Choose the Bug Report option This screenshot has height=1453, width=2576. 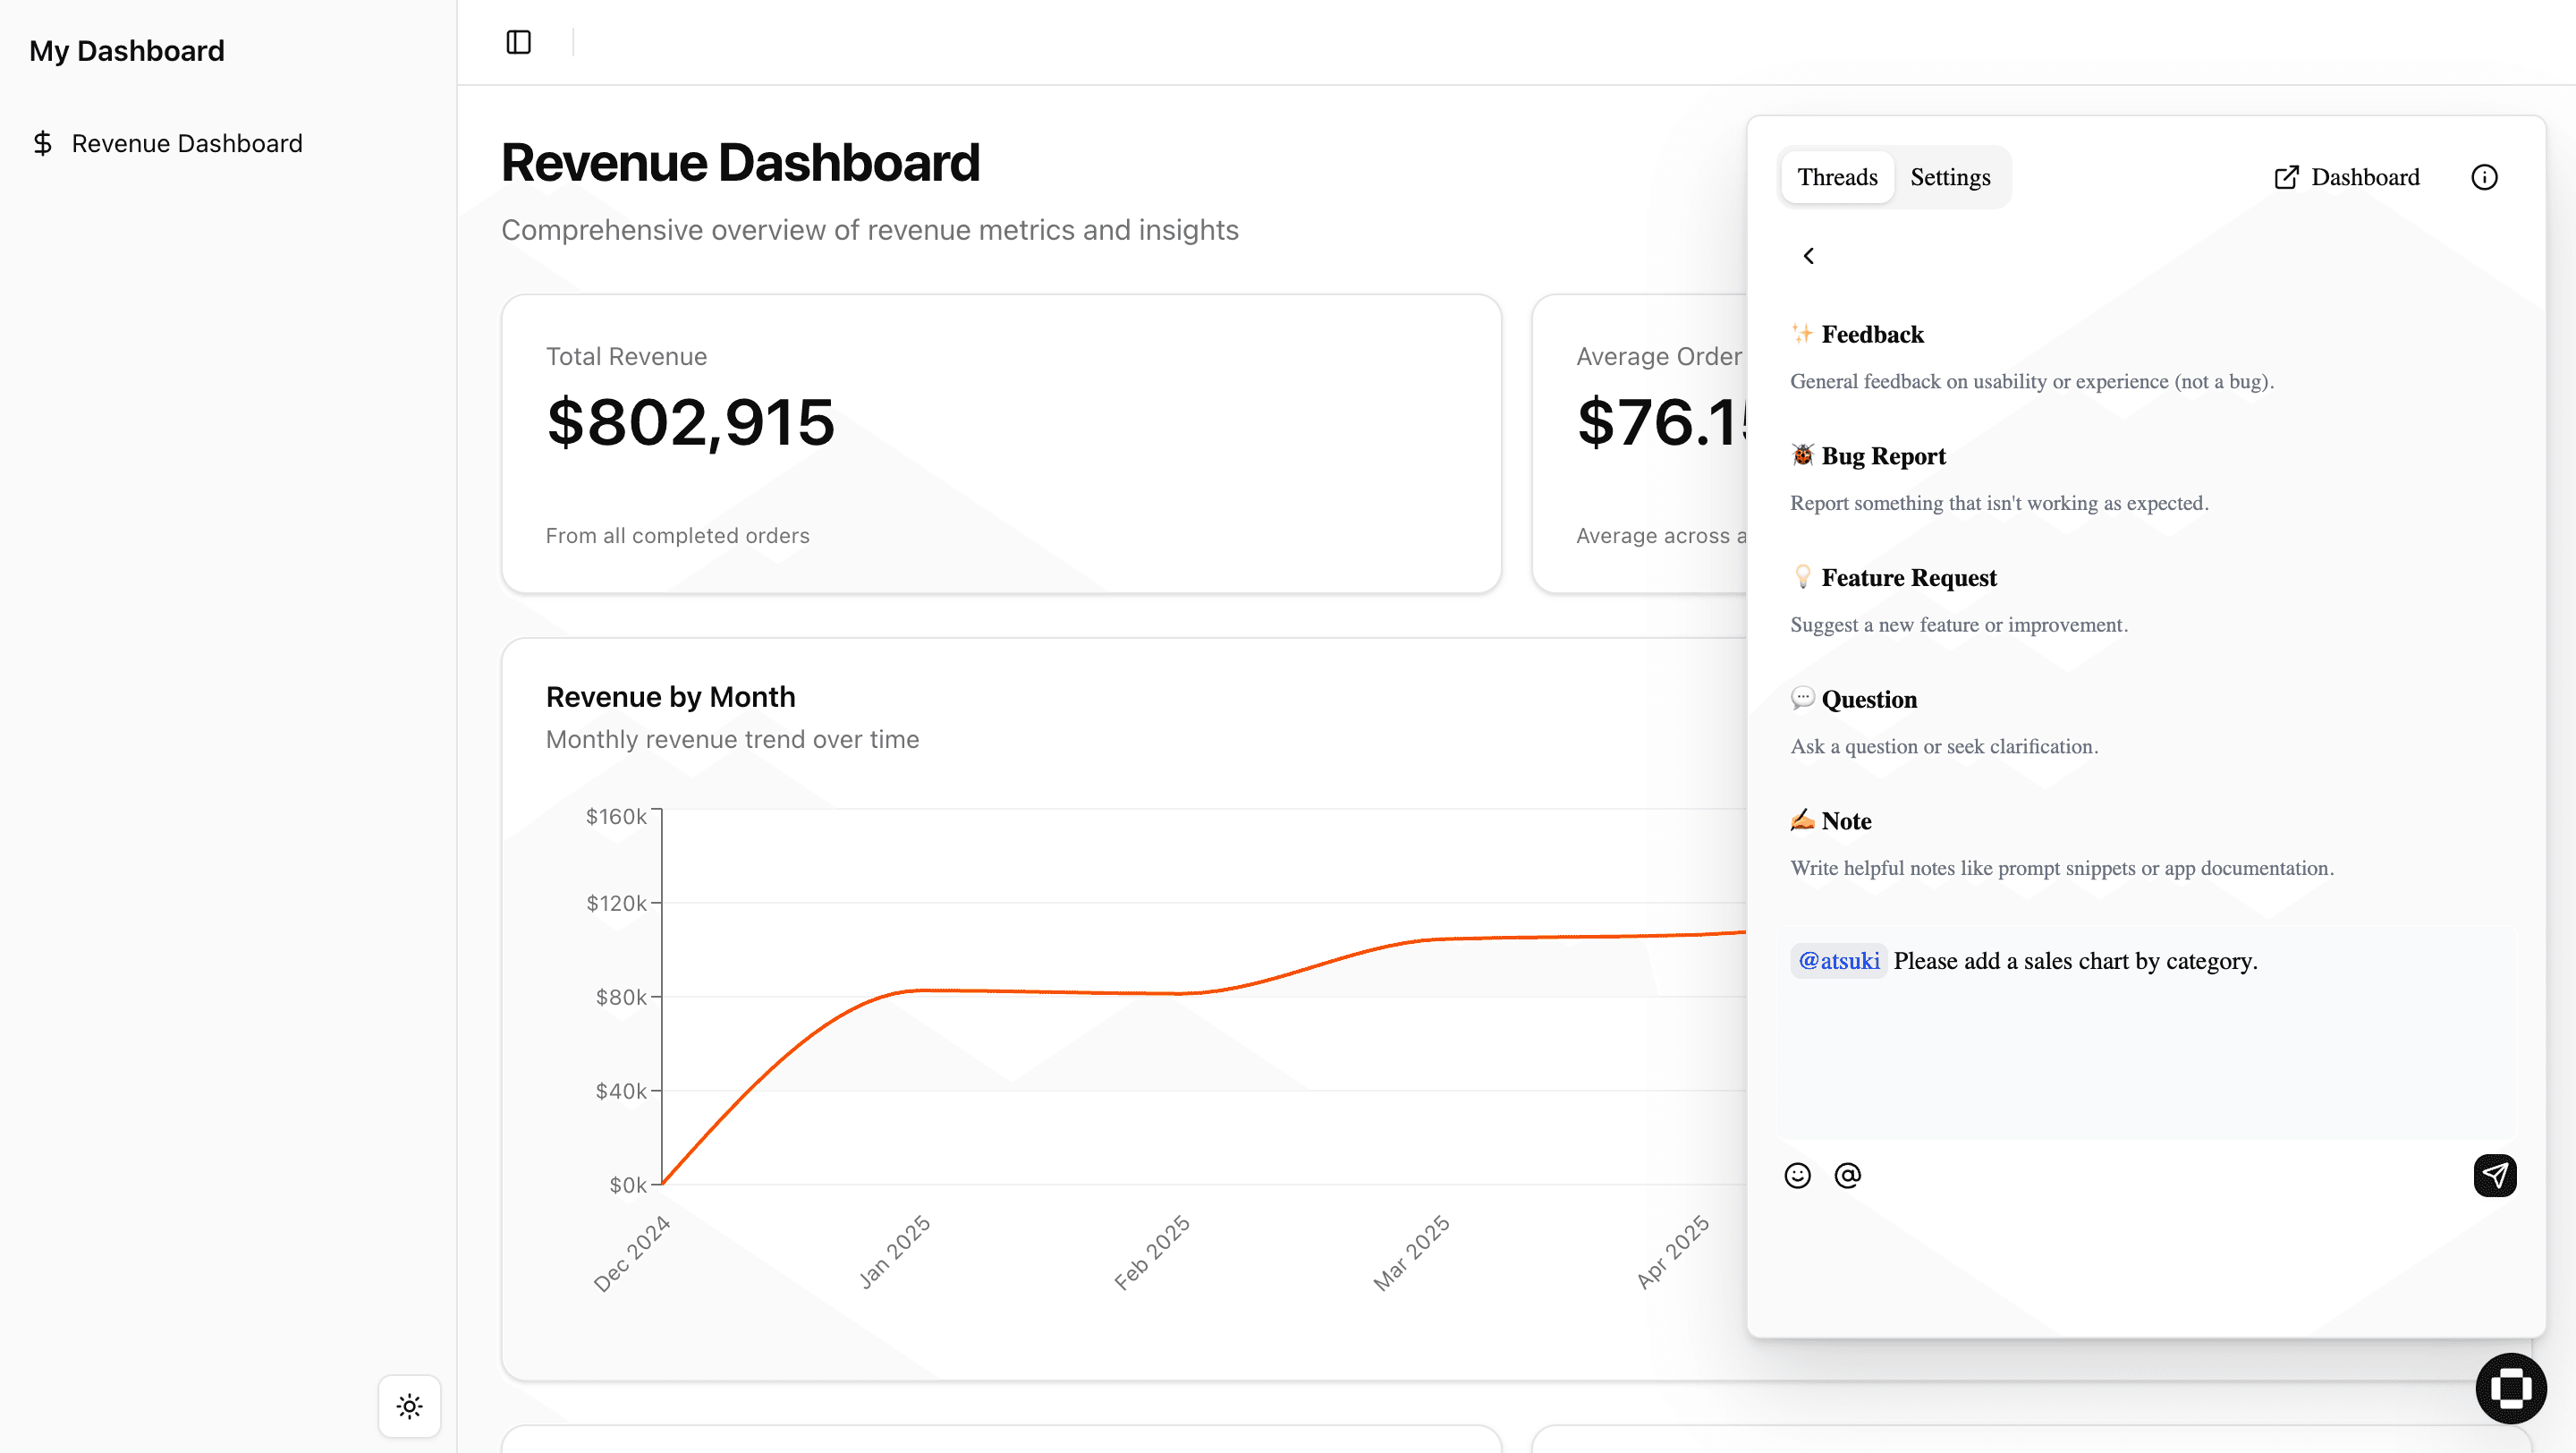(1883, 456)
